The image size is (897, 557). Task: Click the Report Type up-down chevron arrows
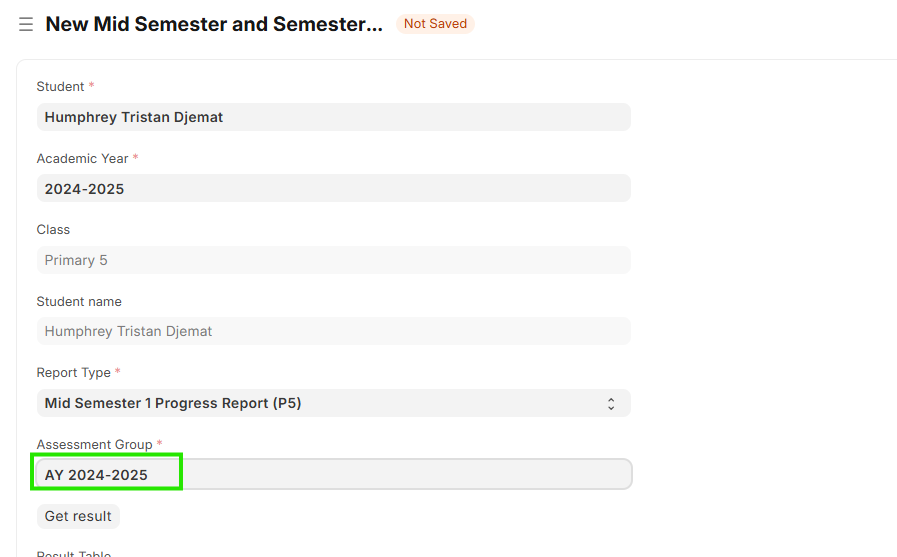(x=611, y=404)
